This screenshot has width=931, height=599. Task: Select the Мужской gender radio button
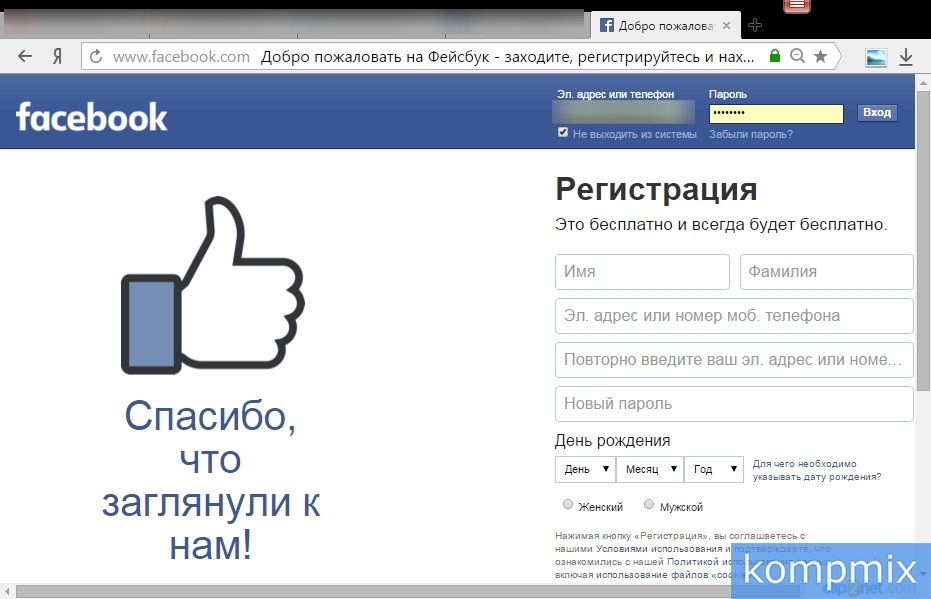pyautogui.click(x=649, y=505)
